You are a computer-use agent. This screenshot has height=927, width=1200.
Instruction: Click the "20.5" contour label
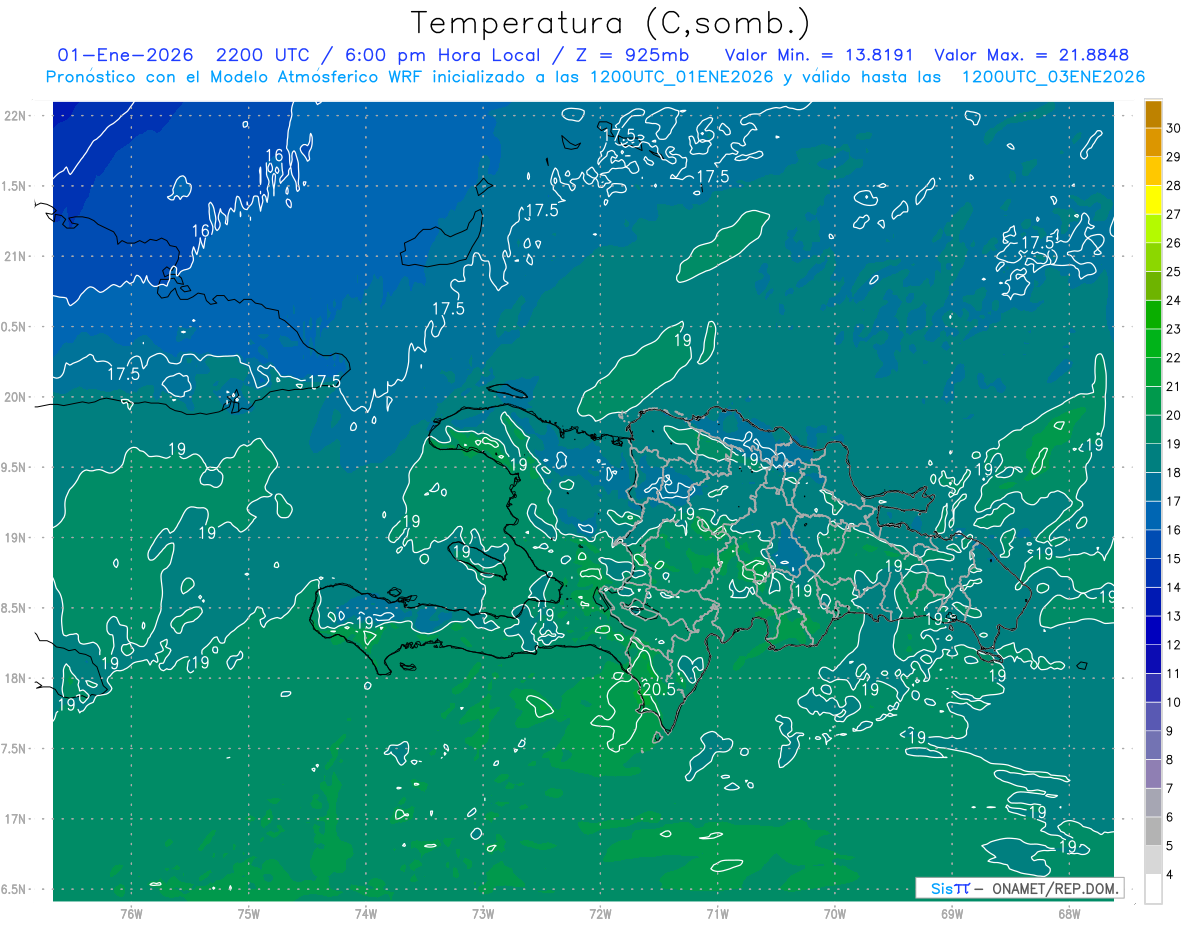pyautogui.click(x=659, y=689)
